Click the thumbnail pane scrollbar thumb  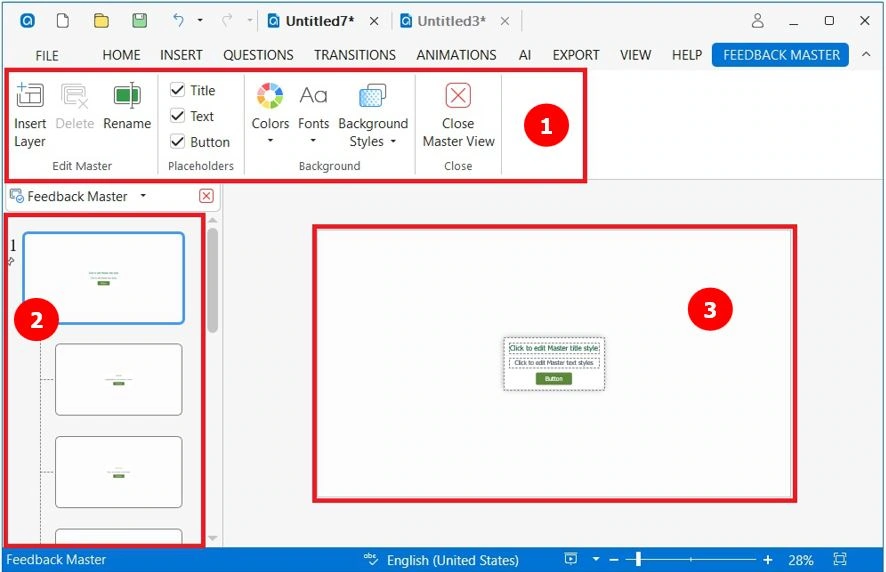[212, 280]
